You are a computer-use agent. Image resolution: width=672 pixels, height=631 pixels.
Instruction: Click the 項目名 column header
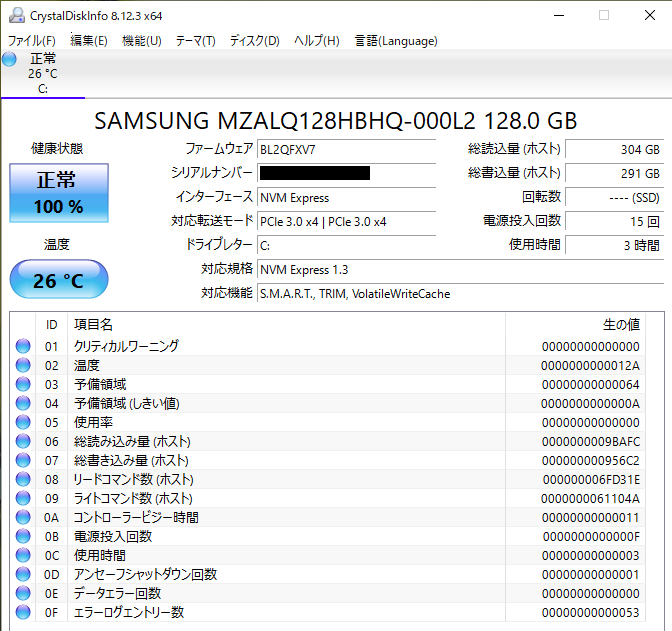coord(286,325)
